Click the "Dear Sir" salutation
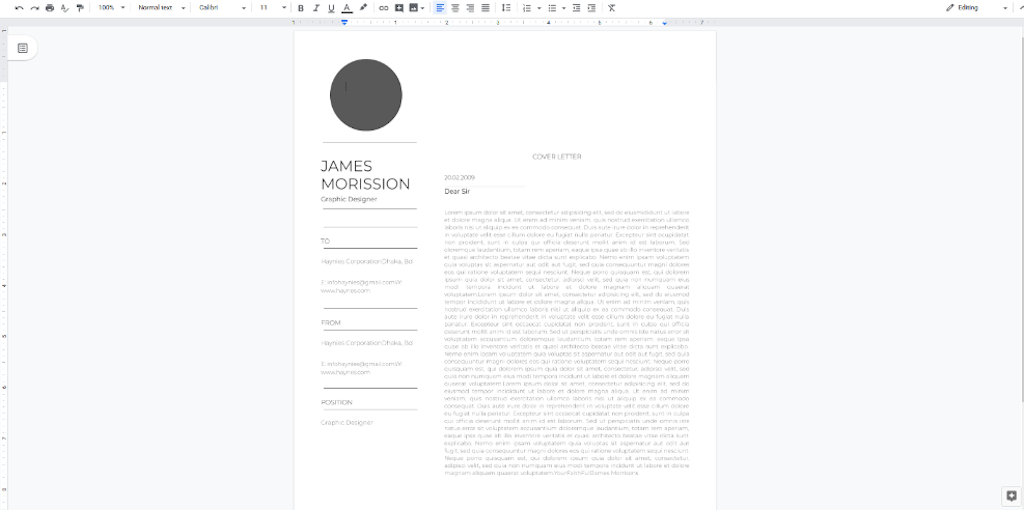Screen dimensions: 1024x510 [x=457, y=191]
